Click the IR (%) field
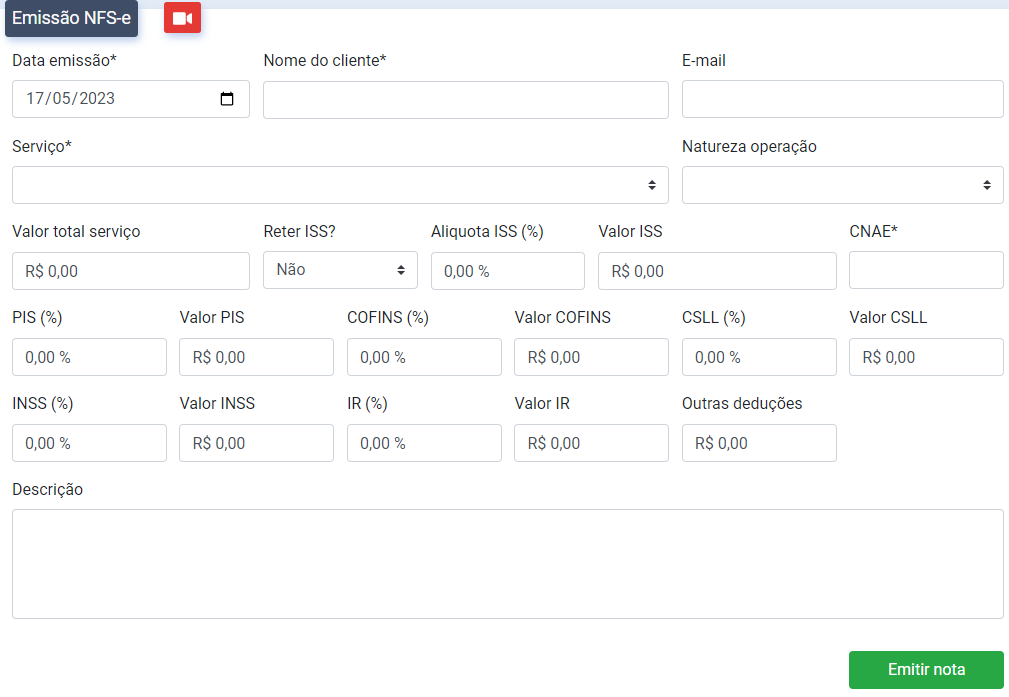 (424, 443)
